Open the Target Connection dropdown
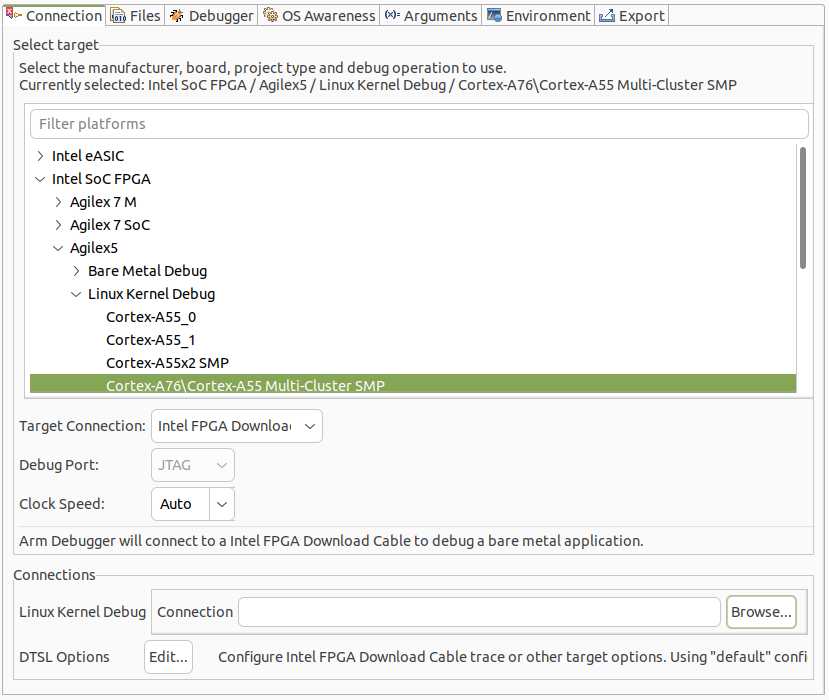829x700 pixels. [237, 426]
